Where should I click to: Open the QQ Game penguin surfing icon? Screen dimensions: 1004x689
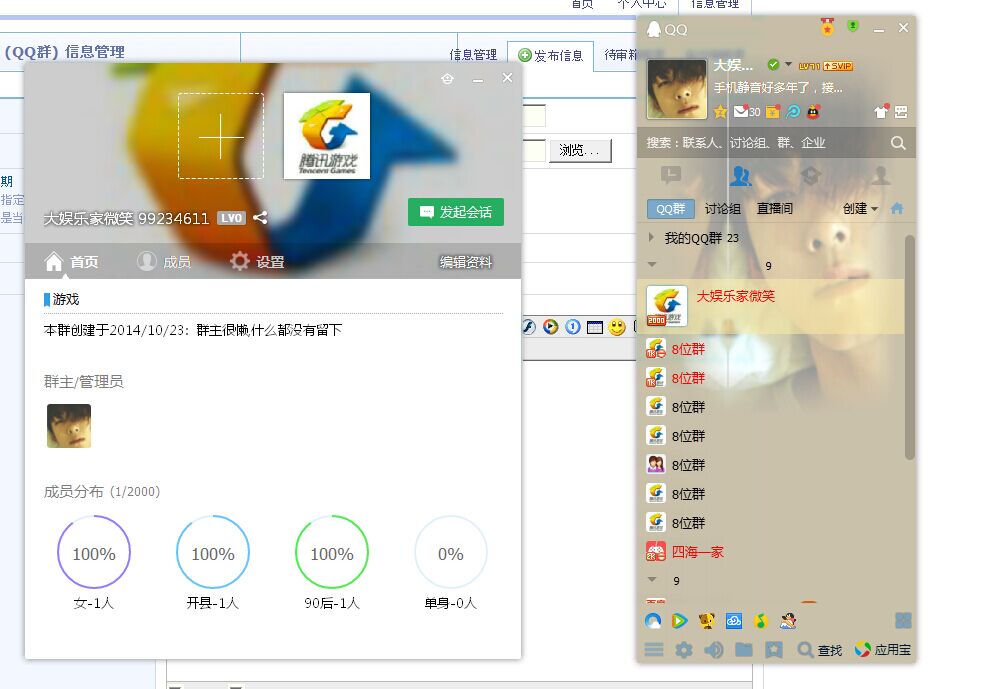[x=788, y=620]
